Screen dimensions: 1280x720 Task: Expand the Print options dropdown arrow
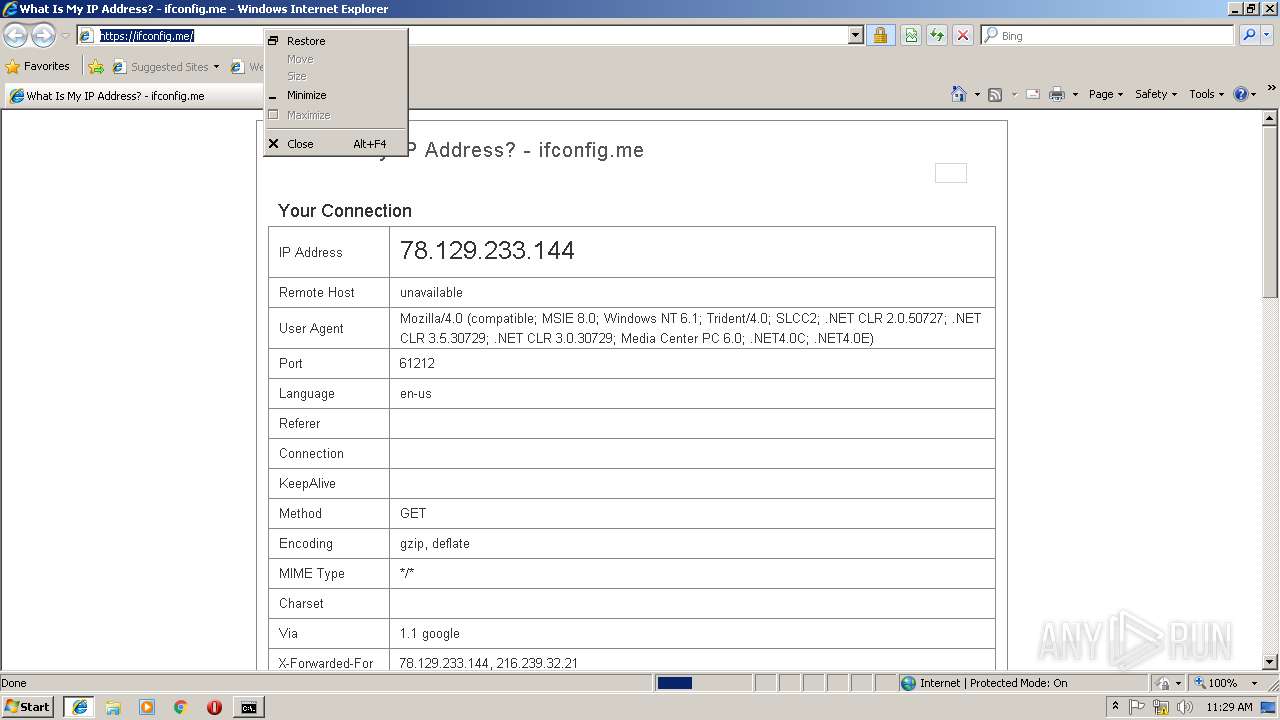click(1075, 94)
